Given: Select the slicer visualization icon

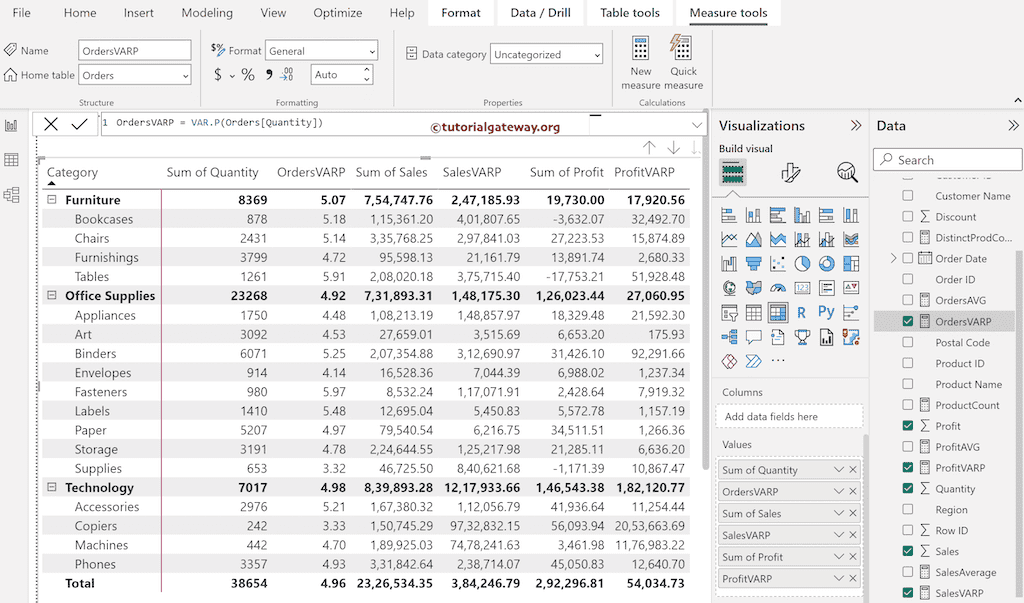Looking at the screenshot, I should pyautogui.click(x=729, y=312).
